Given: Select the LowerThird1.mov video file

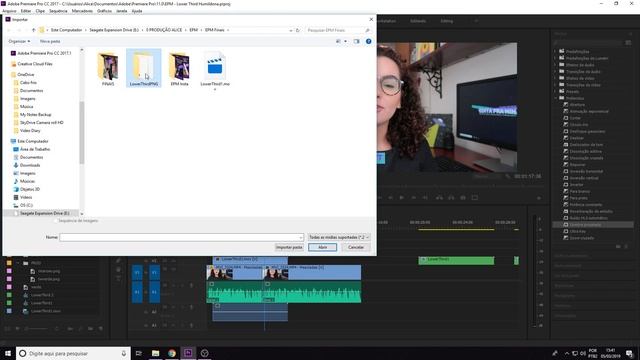Looking at the screenshot, I should coord(215,70).
